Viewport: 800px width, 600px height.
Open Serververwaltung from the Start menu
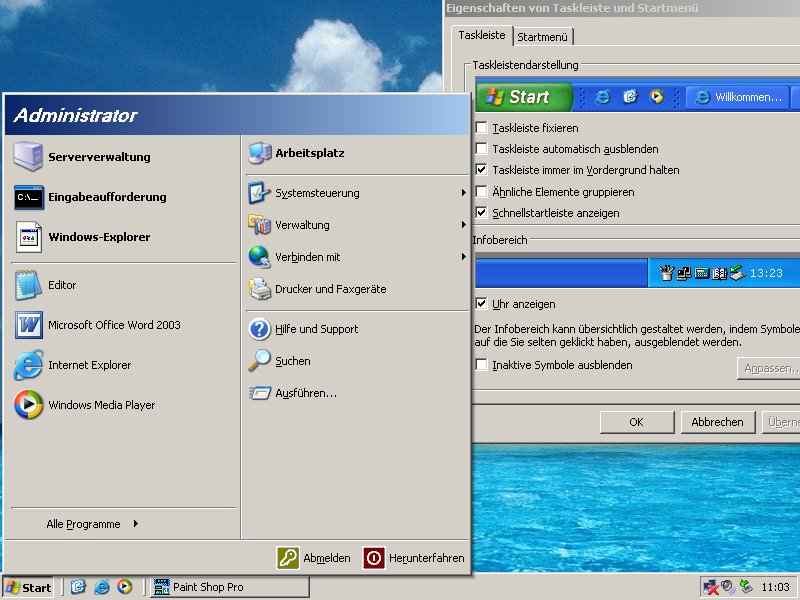coord(98,157)
